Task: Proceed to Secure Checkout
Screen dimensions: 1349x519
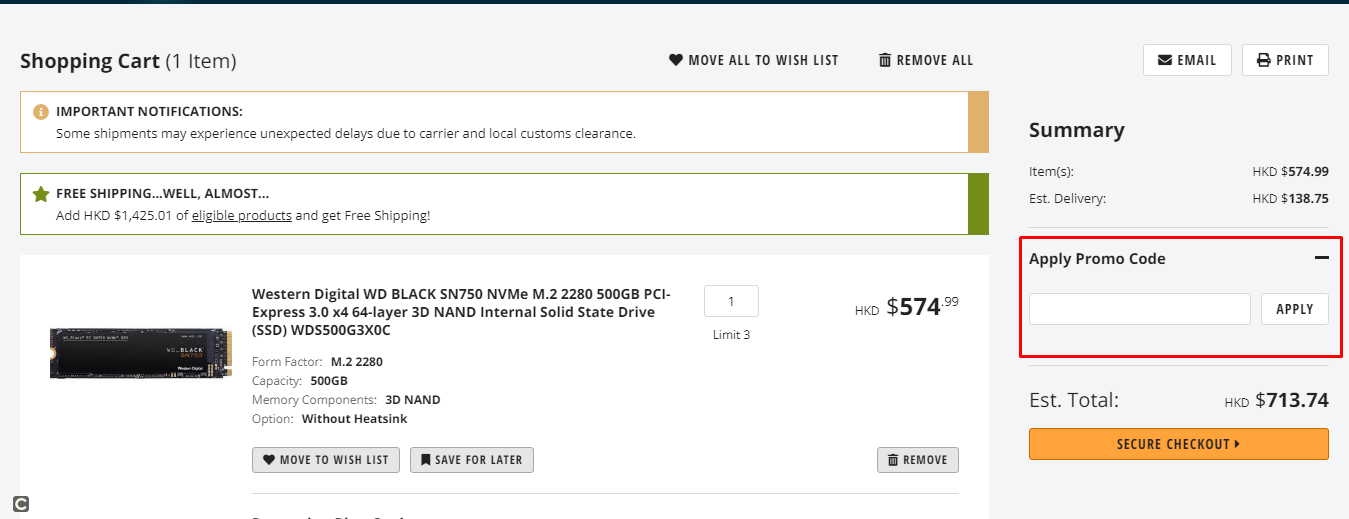Action: [1178, 444]
